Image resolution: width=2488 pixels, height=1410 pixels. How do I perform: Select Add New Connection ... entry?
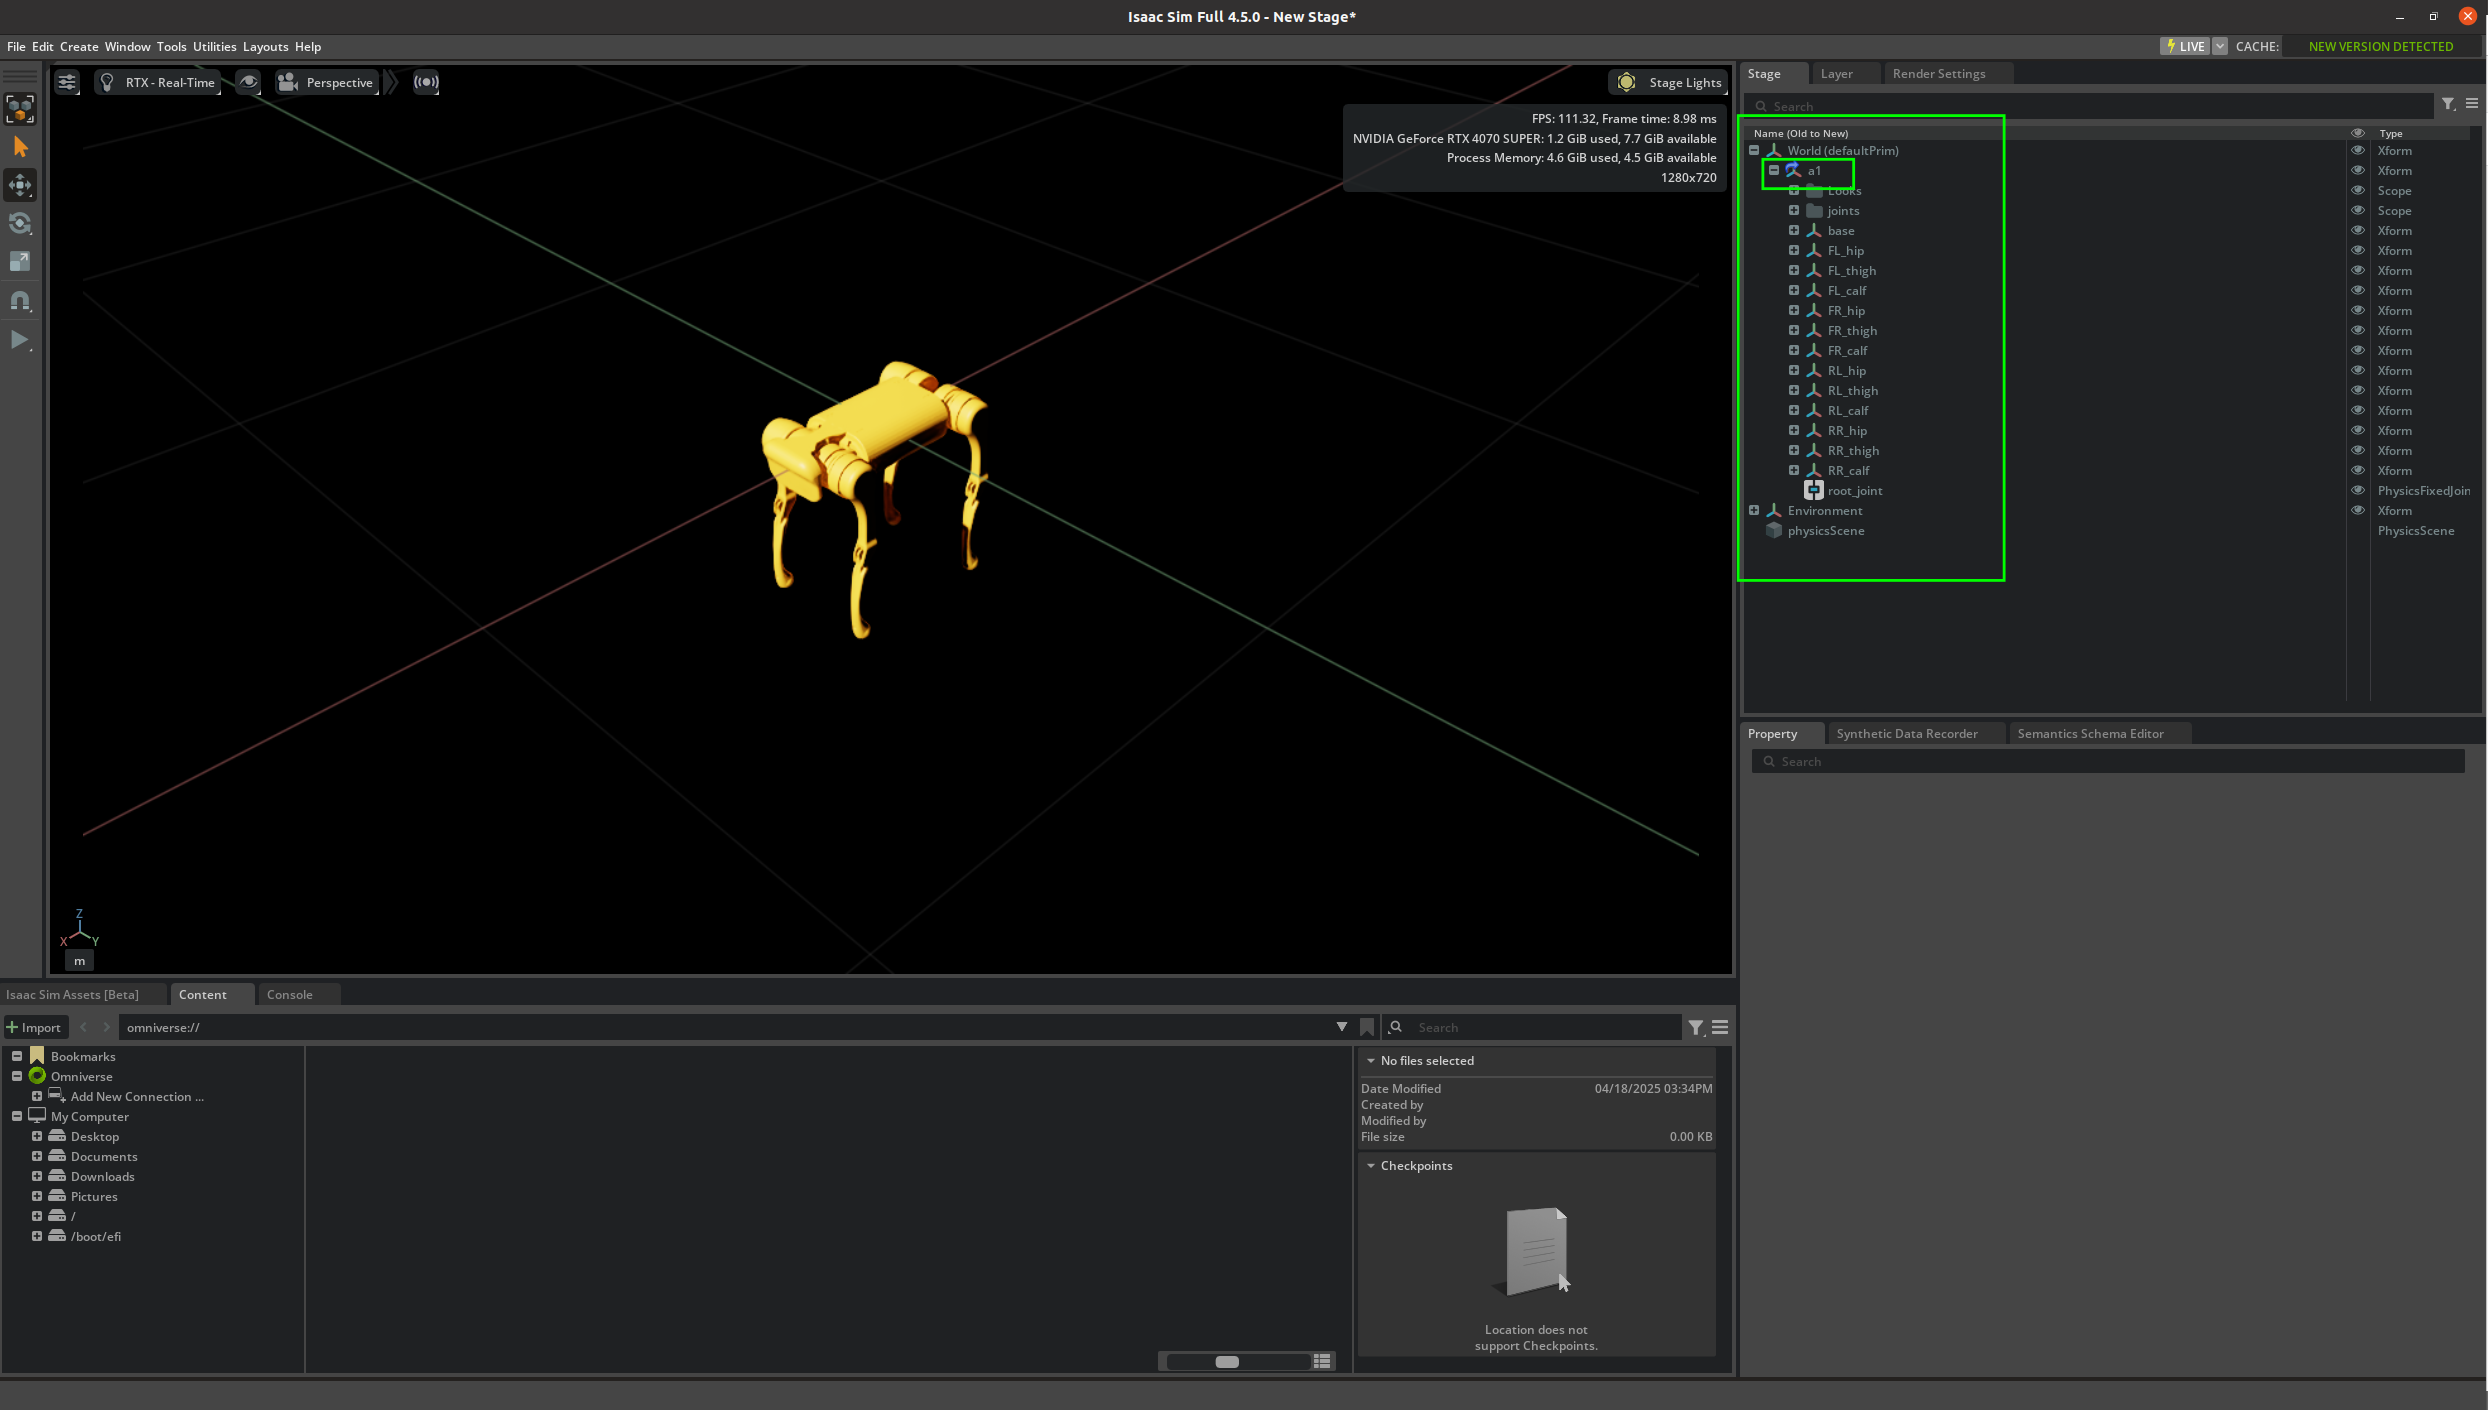point(137,1097)
